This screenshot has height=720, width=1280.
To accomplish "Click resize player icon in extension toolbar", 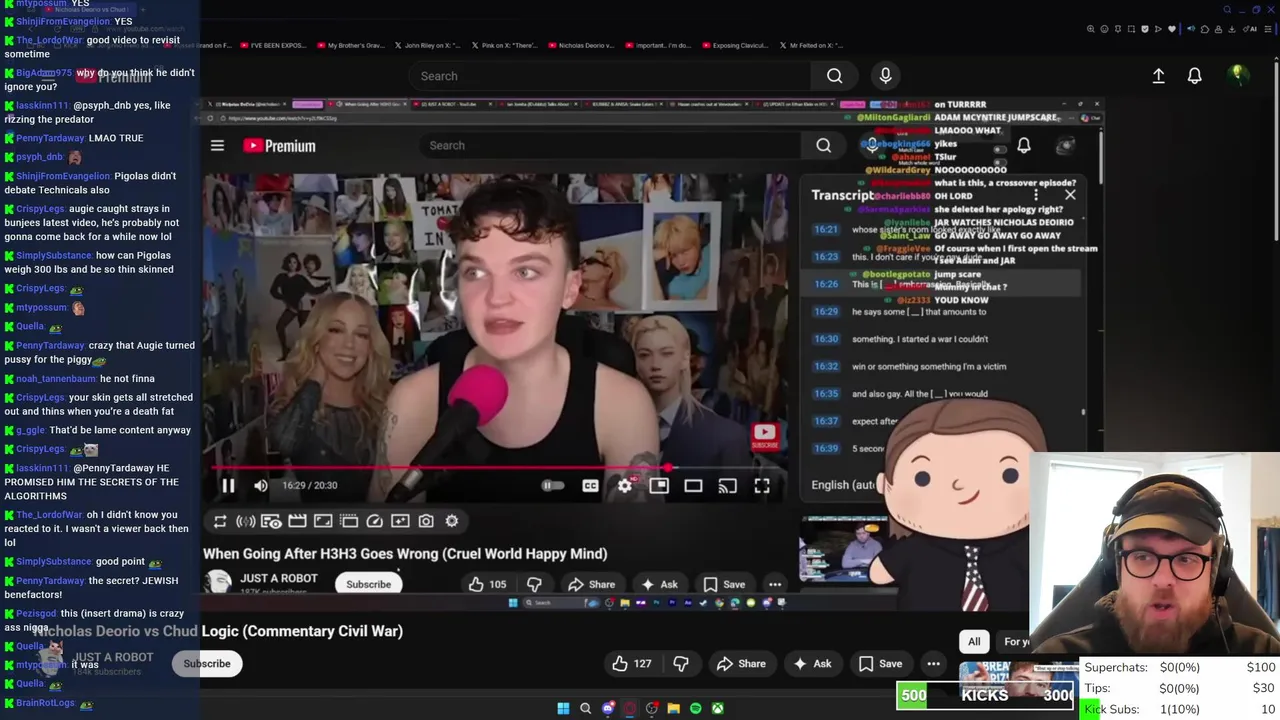I will point(323,521).
